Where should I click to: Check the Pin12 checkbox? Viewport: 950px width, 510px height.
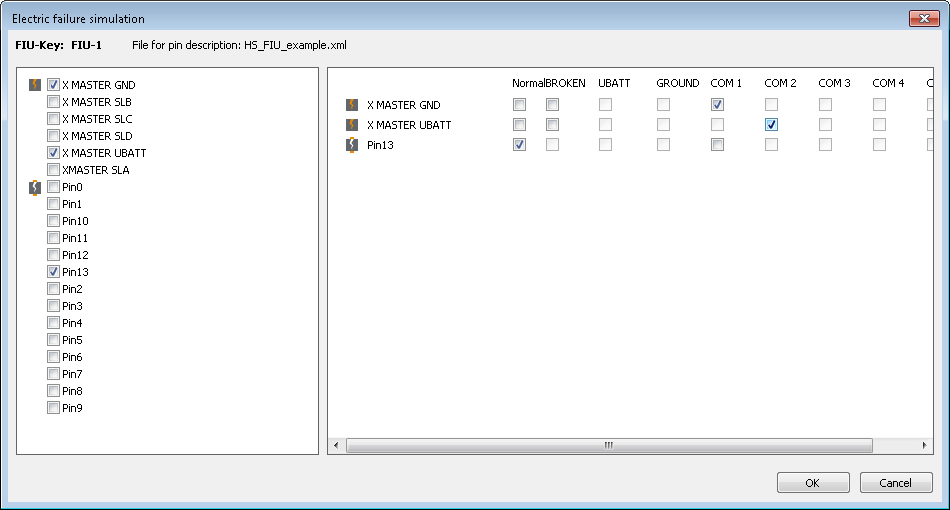point(53,254)
